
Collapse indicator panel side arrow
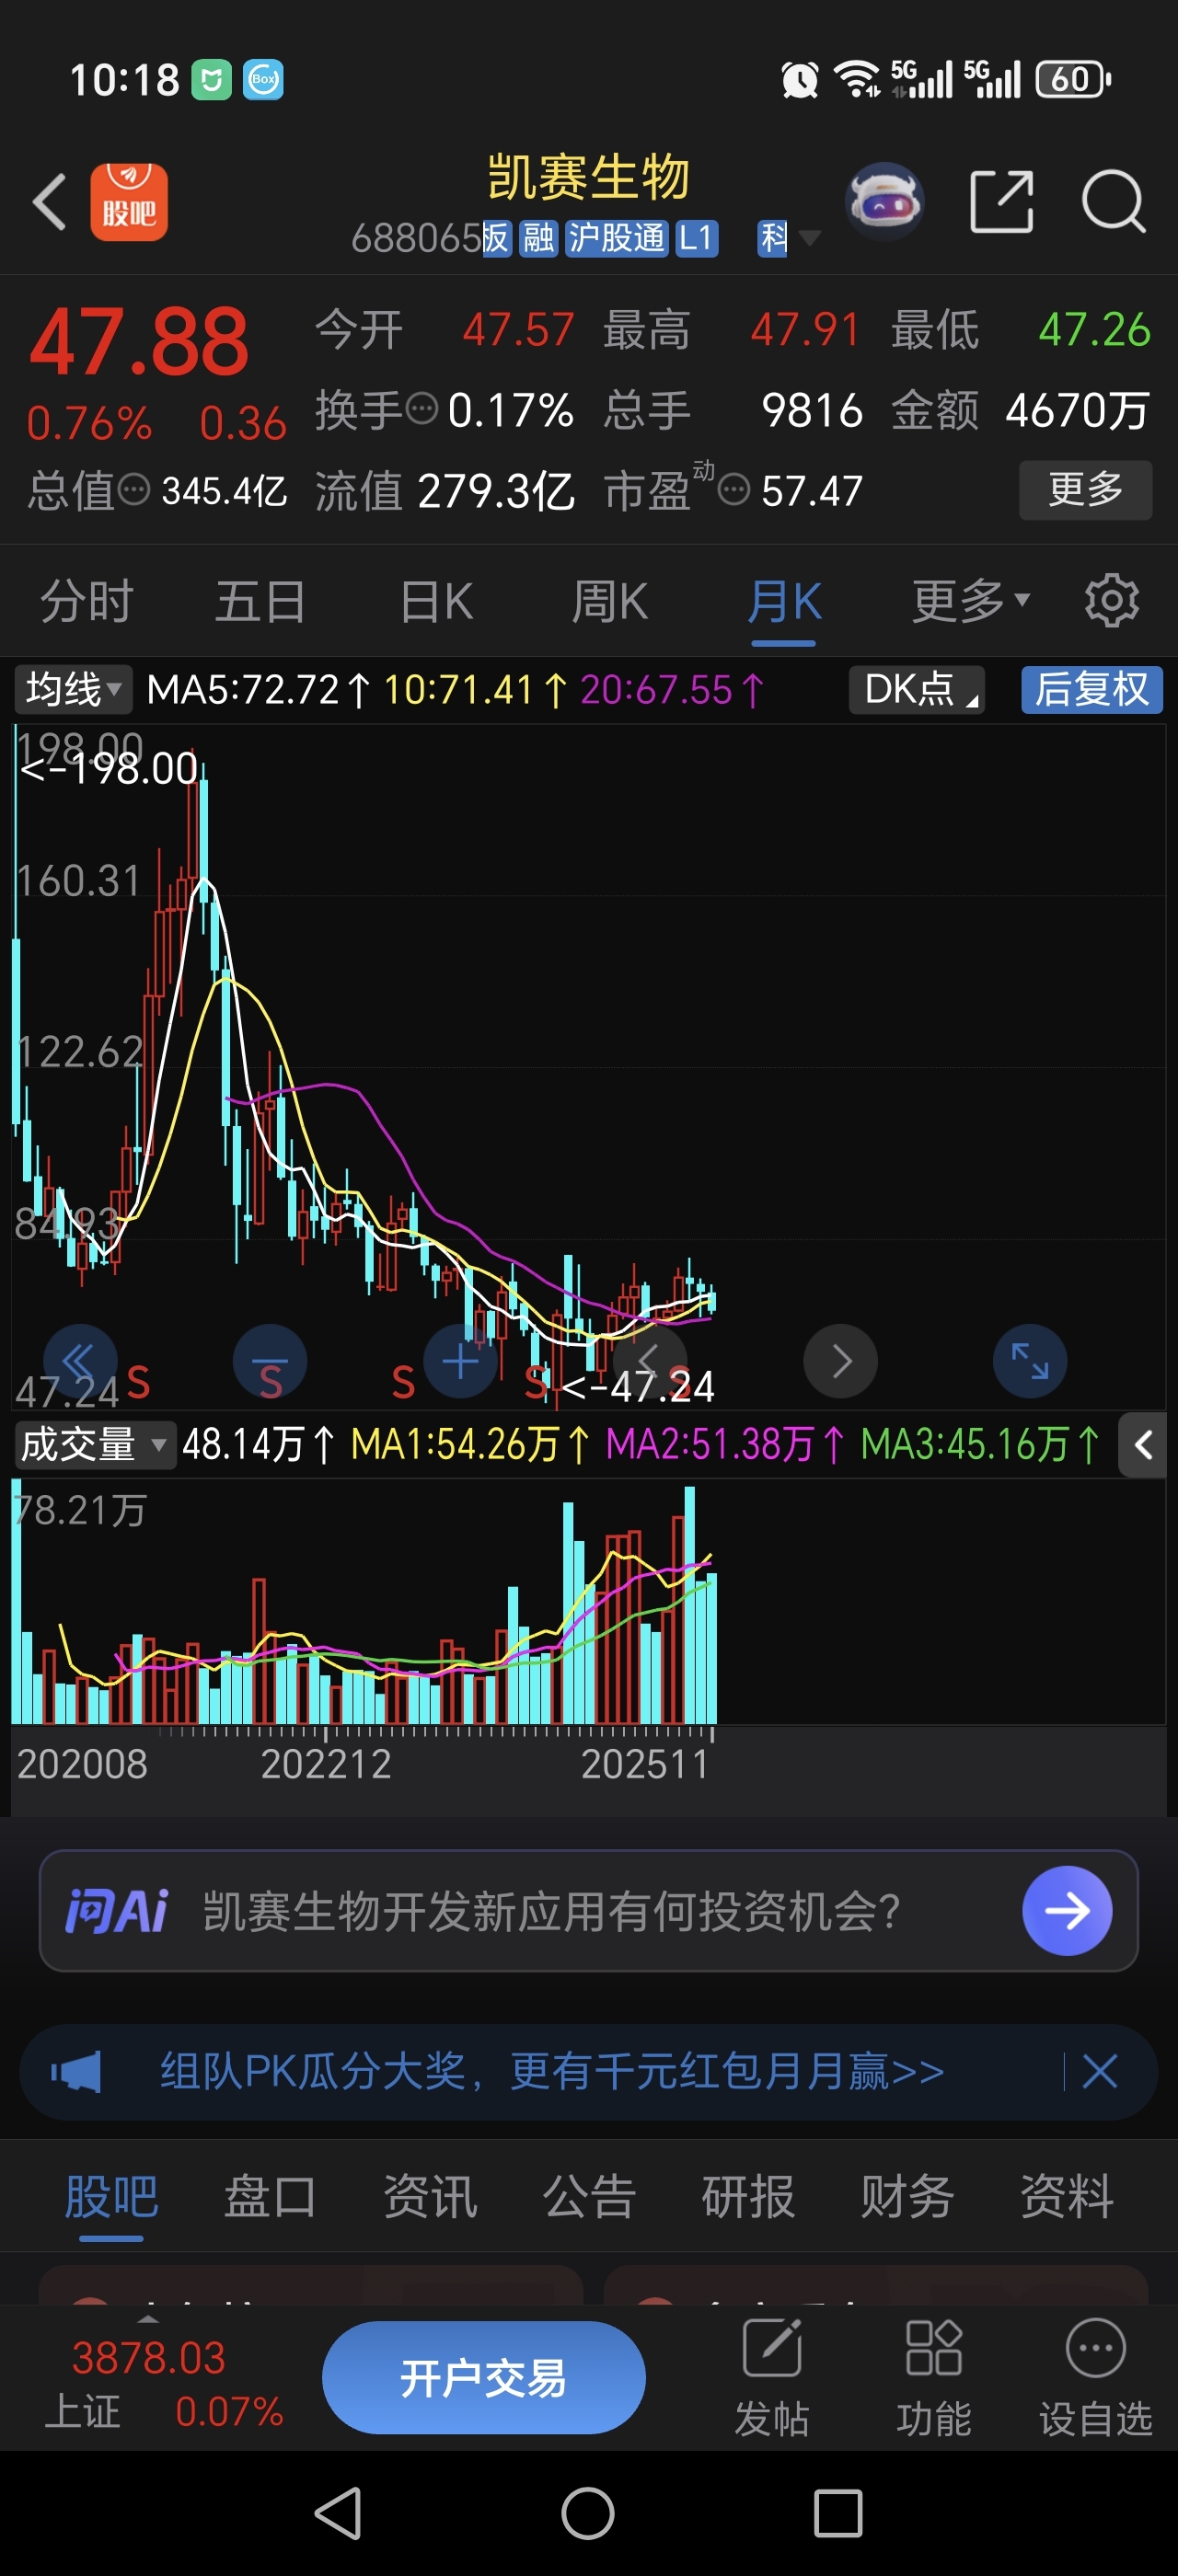[1143, 1445]
